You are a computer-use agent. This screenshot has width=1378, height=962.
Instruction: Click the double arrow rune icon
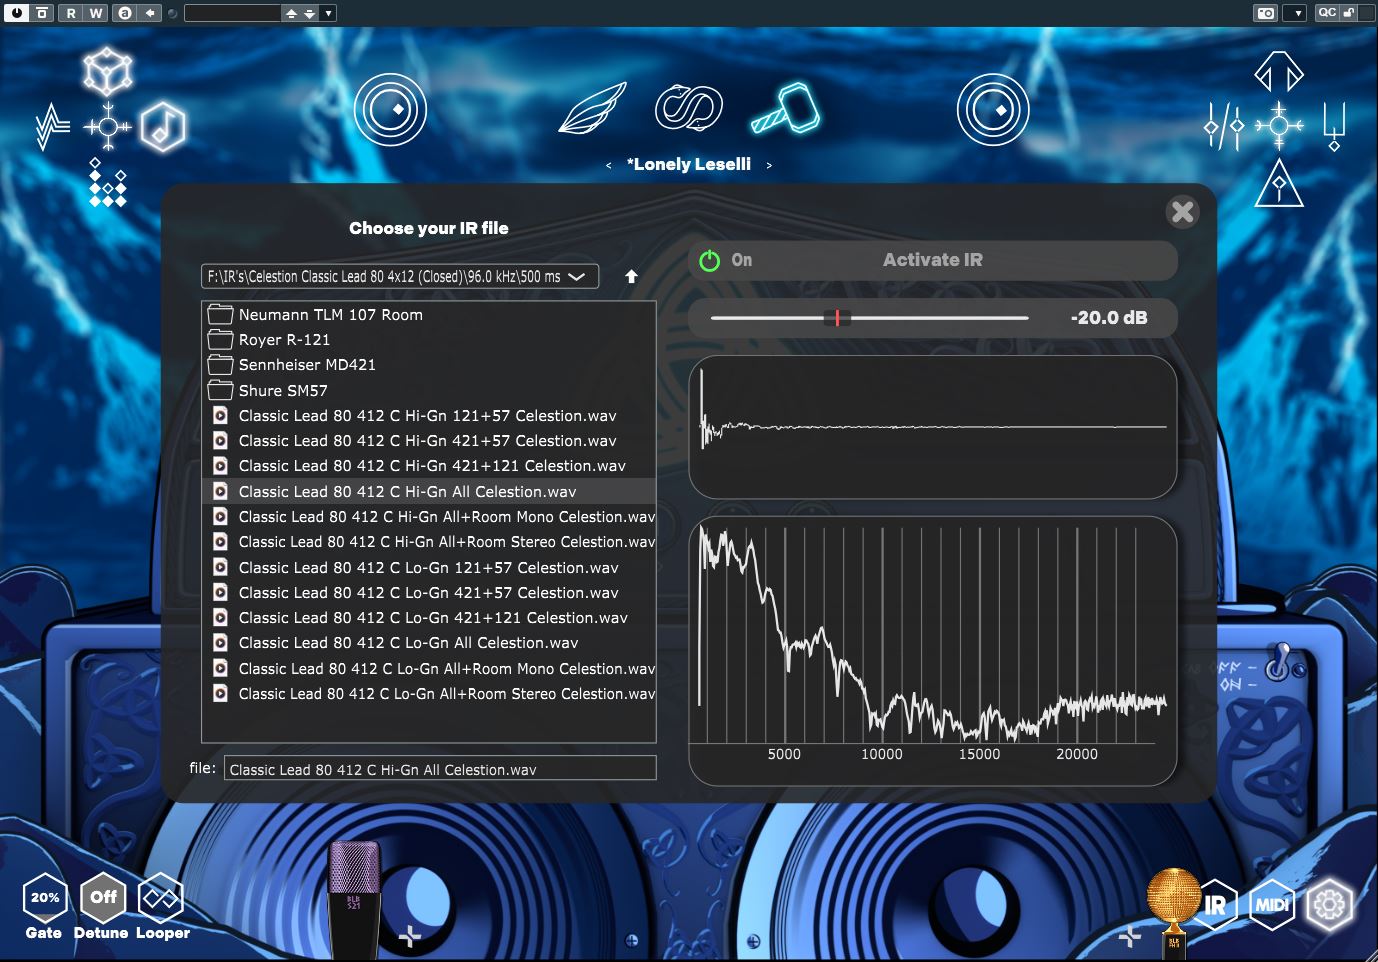tap(1279, 72)
